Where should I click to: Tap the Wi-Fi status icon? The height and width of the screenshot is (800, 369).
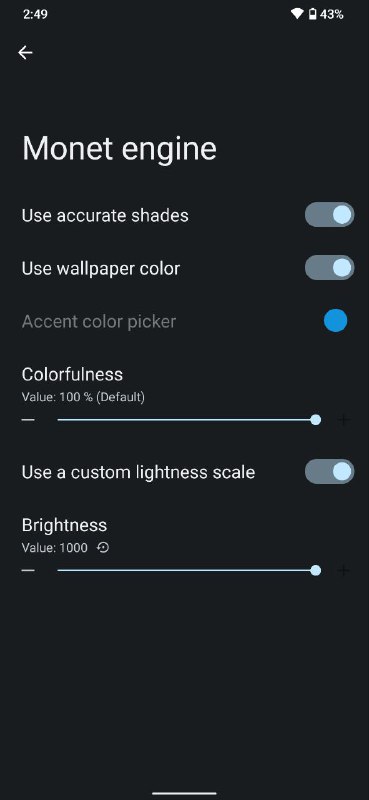(297, 14)
